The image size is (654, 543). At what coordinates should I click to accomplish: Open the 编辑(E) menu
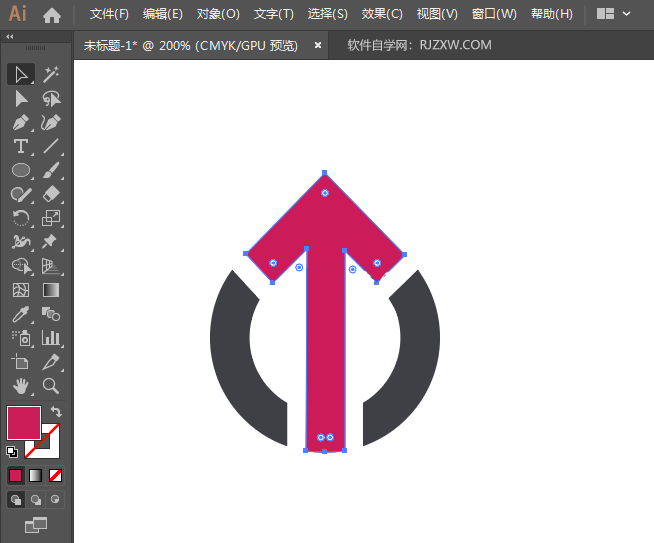163,14
